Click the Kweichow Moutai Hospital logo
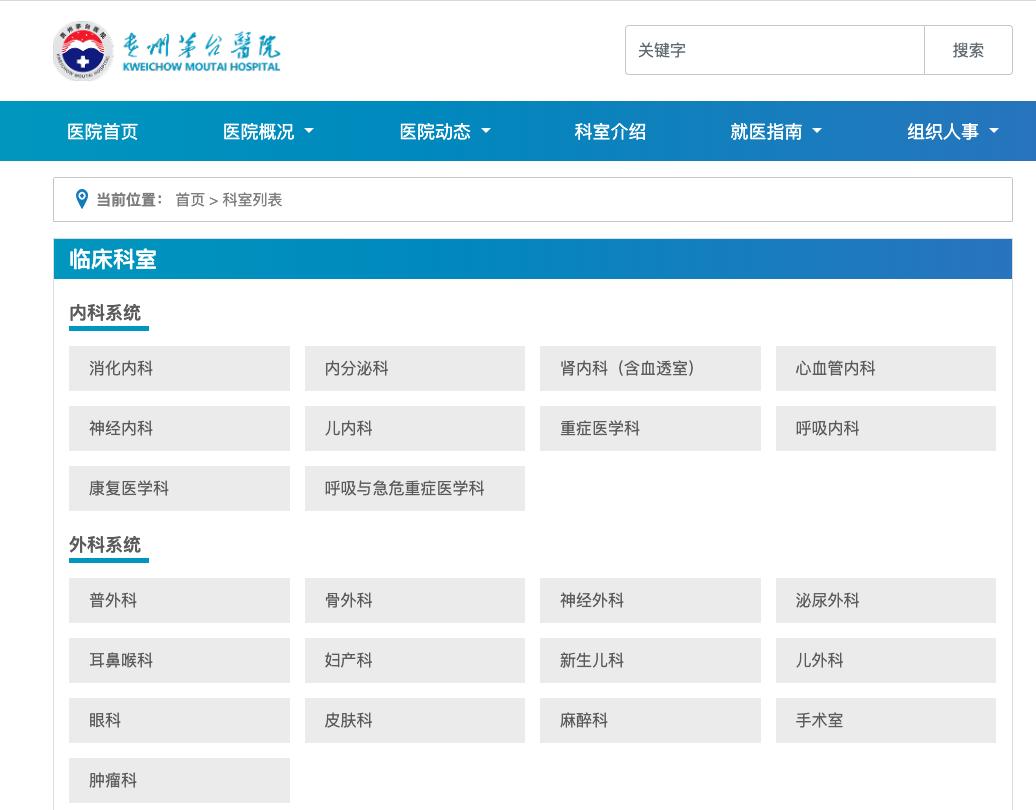This screenshot has width=1036, height=810. point(166,50)
